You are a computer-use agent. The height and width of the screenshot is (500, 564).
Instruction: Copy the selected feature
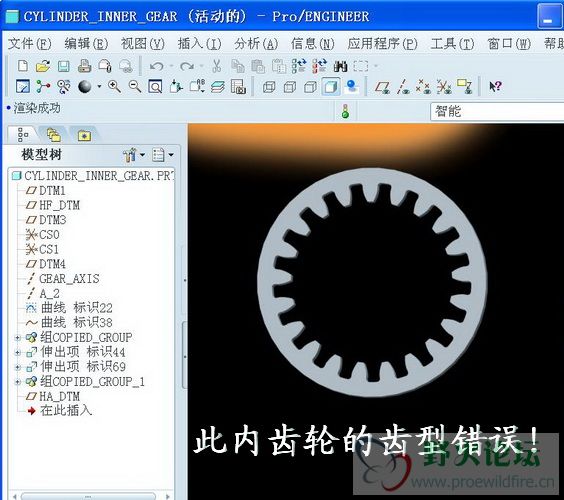pos(237,66)
